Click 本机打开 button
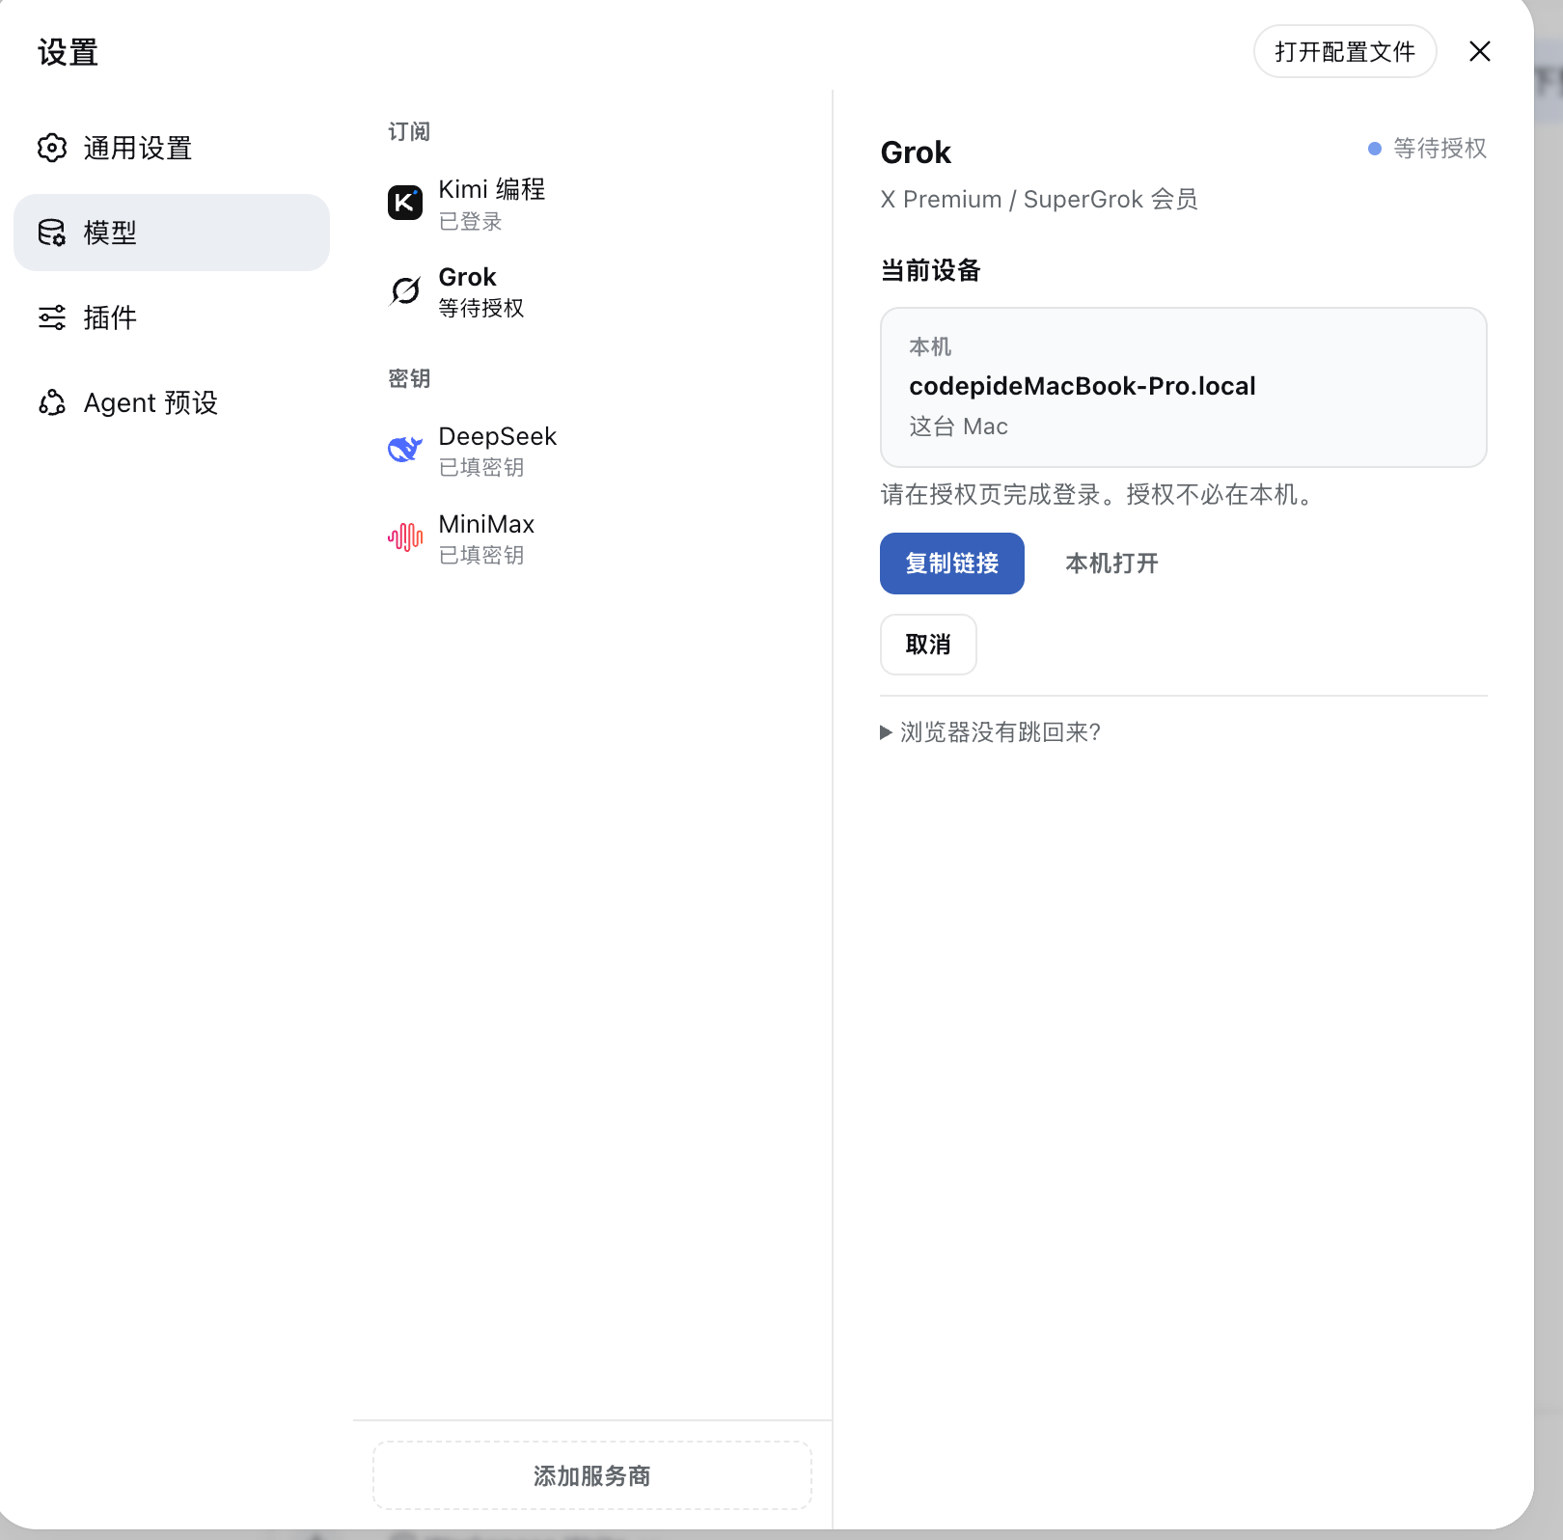This screenshot has height=1540, width=1563. pyautogui.click(x=1111, y=563)
